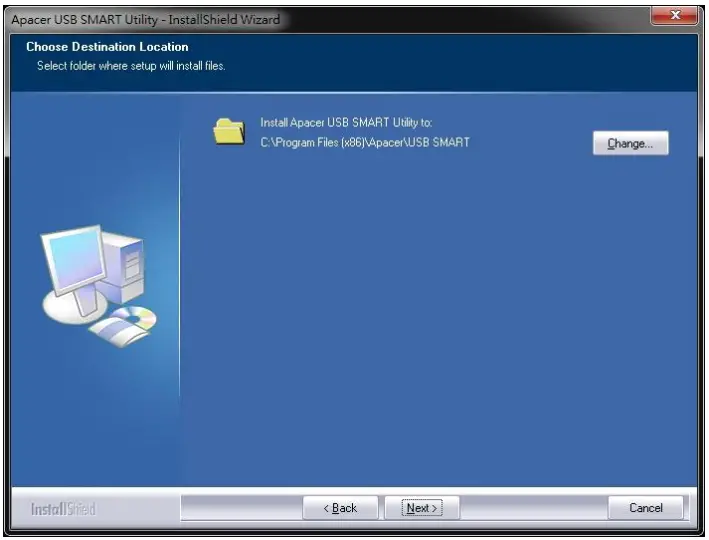The image size is (709, 540).
Task: Cancel the installation
Action: click(x=646, y=508)
